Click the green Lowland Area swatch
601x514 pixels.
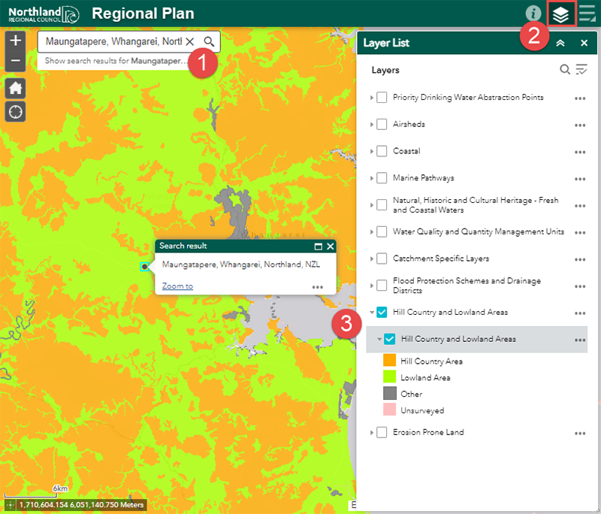coord(389,377)
